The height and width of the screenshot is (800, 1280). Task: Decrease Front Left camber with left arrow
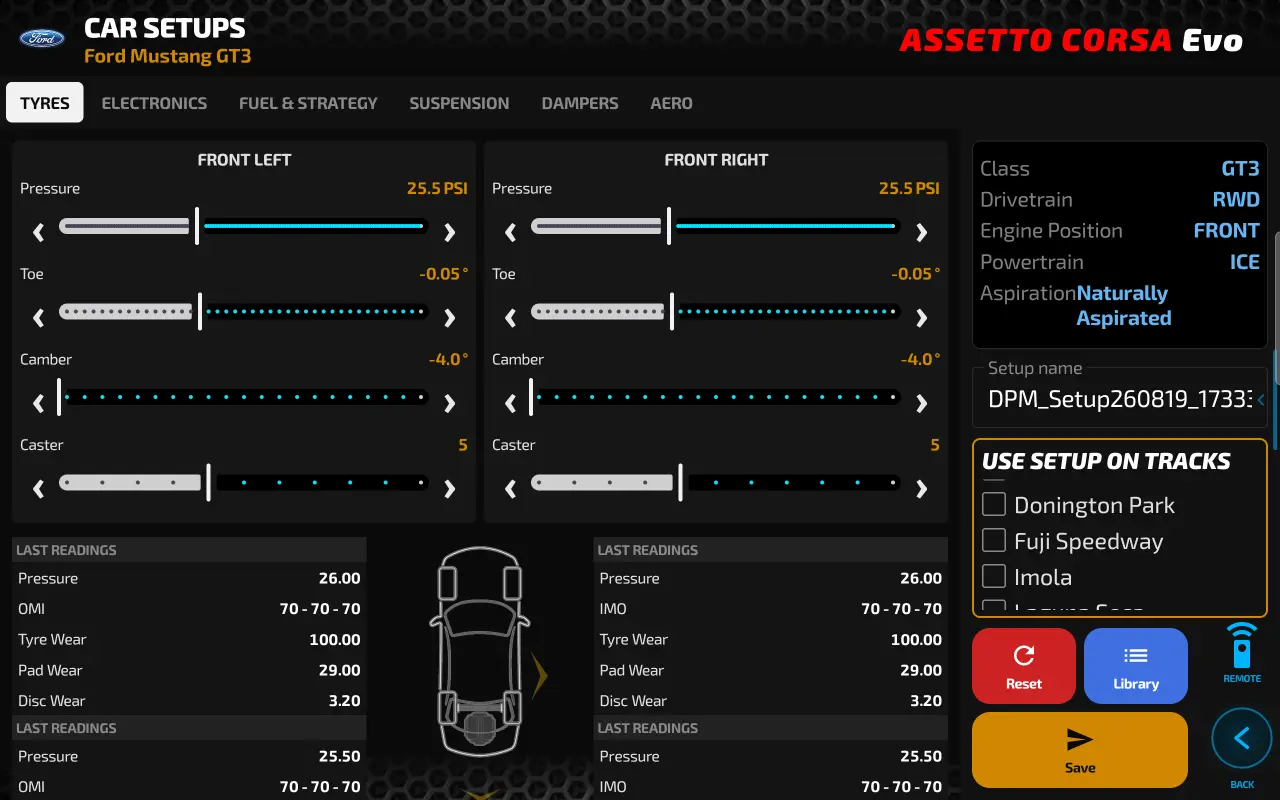click(39, 404)
